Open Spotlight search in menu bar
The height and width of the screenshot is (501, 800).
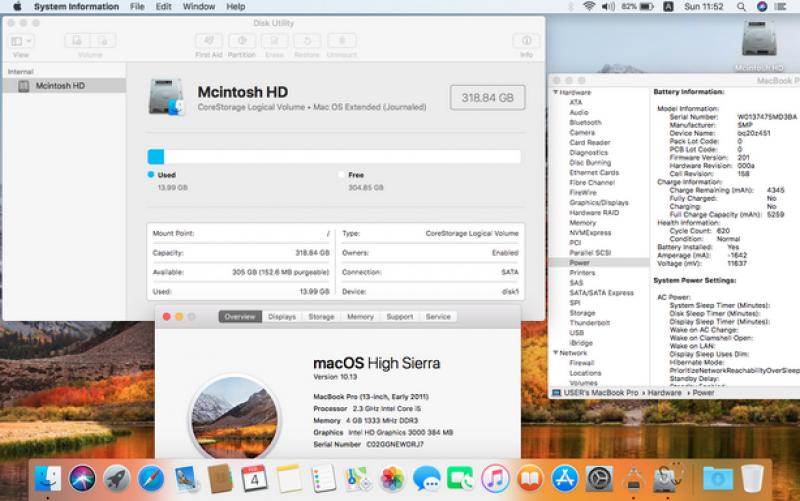click(x=741, y=7)
